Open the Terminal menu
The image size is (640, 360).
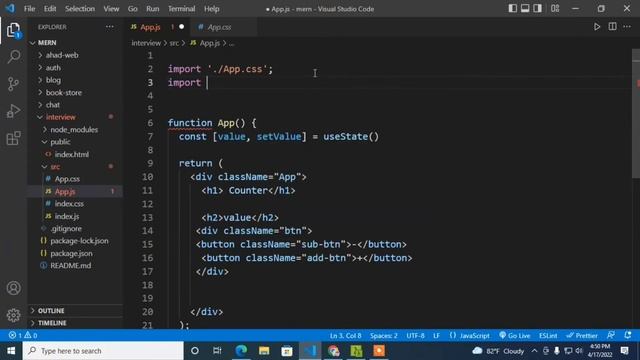[x=182, y=9]
